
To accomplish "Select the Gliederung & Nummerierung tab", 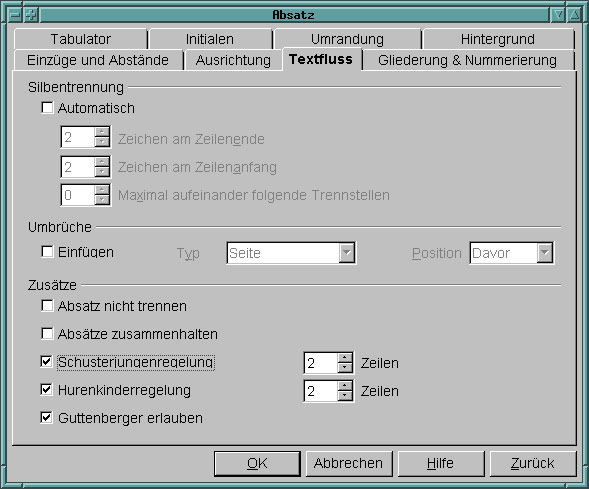I will pos(468,60).
